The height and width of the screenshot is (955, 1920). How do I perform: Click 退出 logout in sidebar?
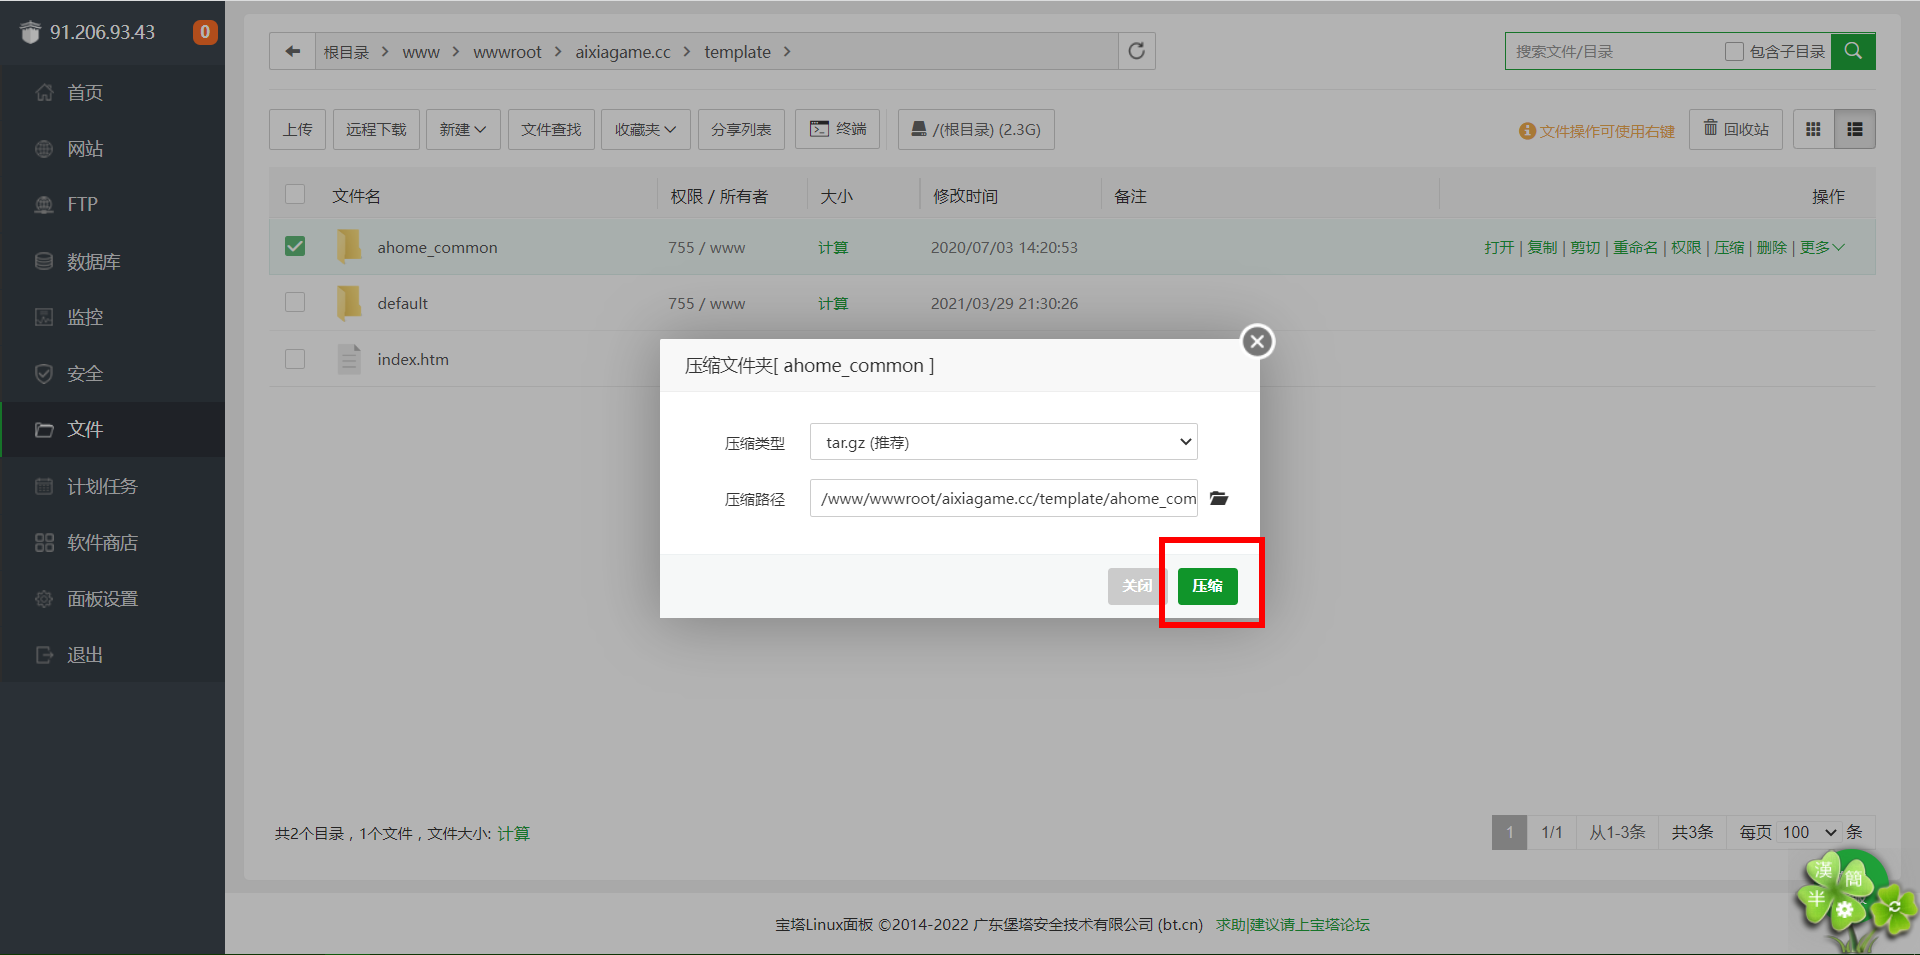coord(112,654)
